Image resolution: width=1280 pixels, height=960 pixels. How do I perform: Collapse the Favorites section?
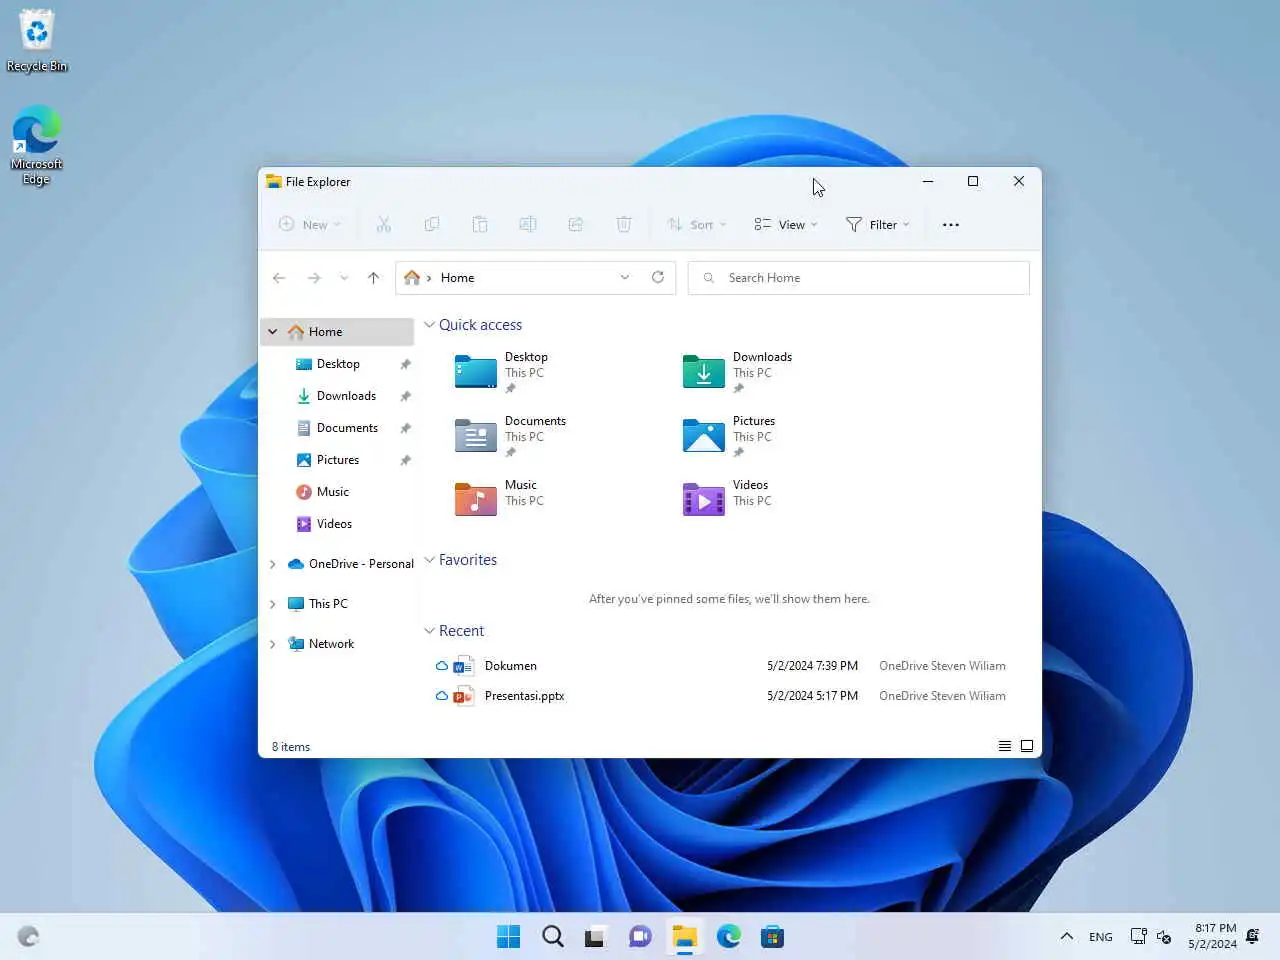tap(429, 560)
